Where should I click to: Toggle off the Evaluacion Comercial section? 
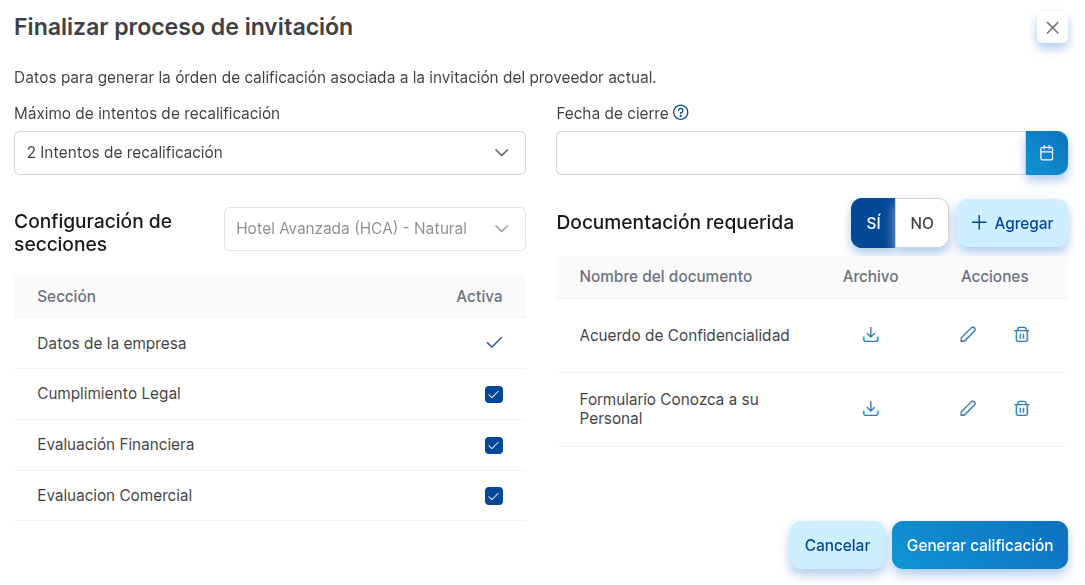click(493, 495)
